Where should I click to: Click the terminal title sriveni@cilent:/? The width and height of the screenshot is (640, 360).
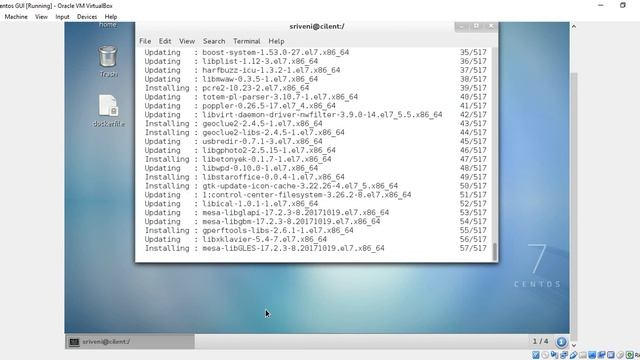click(x=317, y=27)
